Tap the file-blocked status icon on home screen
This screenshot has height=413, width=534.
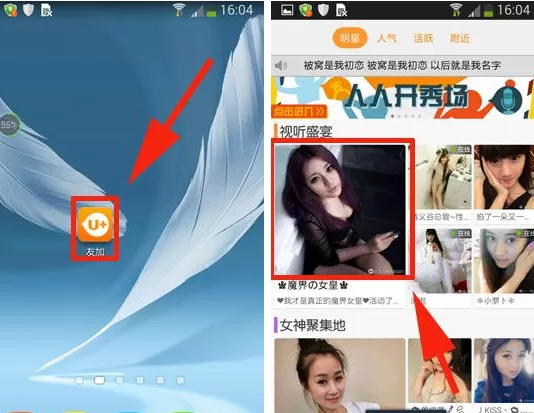tap(46, 10)
